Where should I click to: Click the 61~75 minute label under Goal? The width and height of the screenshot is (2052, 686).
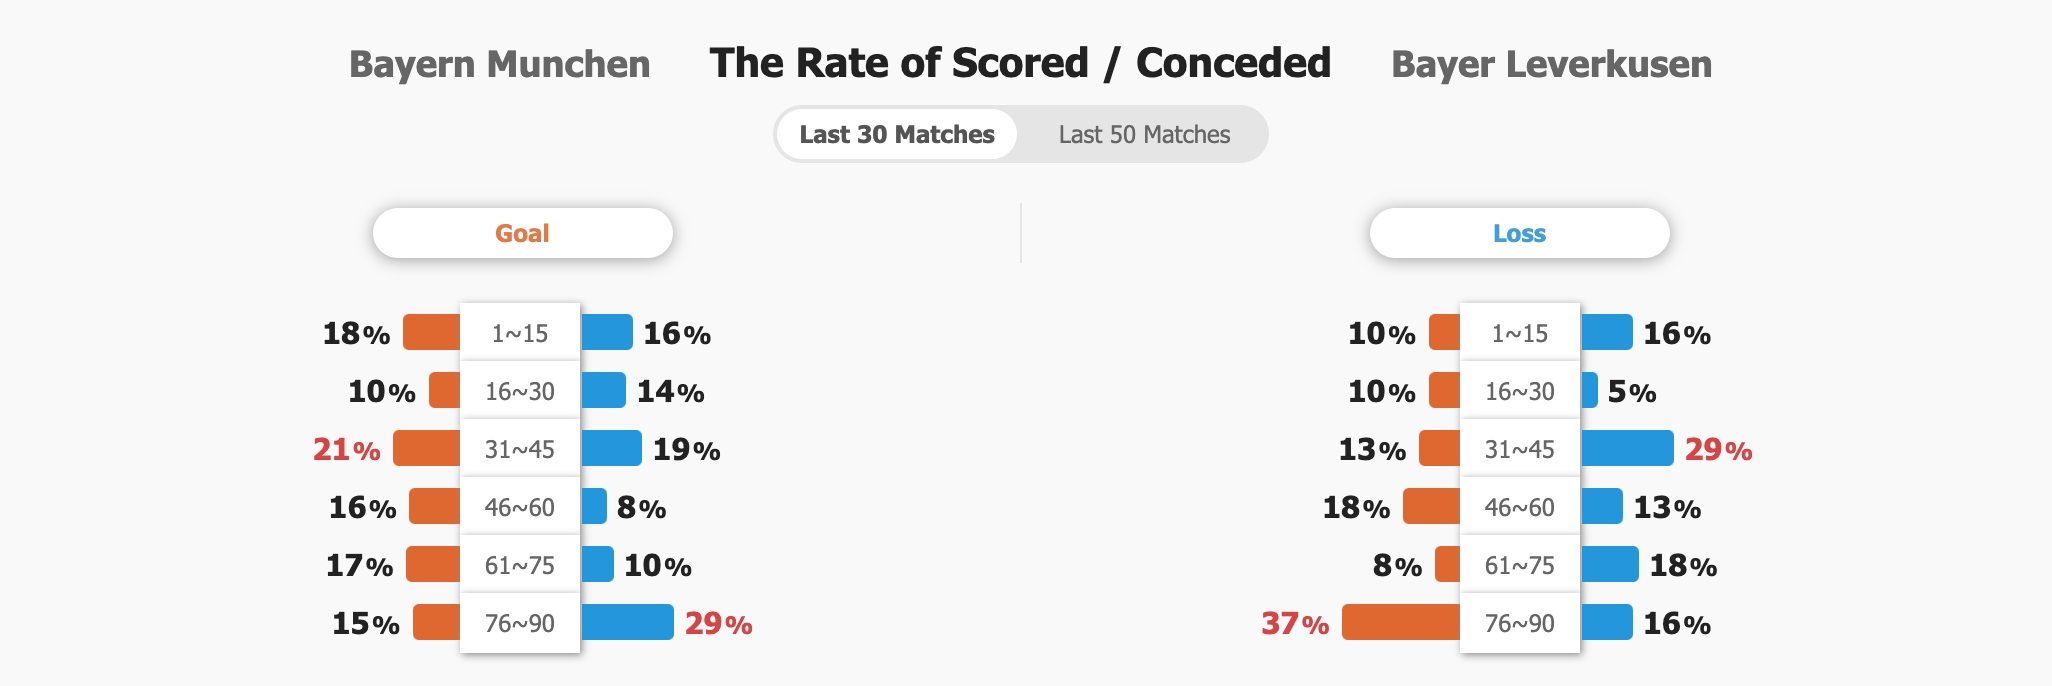coord(520,565)
